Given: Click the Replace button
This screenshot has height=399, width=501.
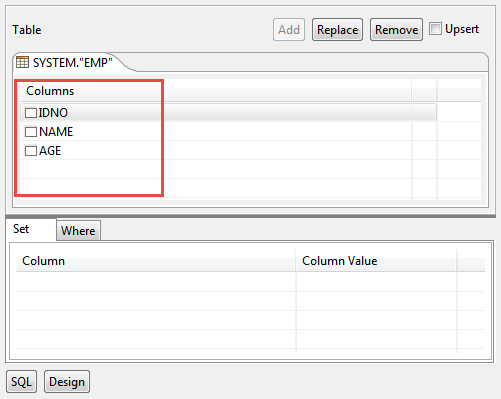Looking at the screenshot, I should click(x=337, y=30).
